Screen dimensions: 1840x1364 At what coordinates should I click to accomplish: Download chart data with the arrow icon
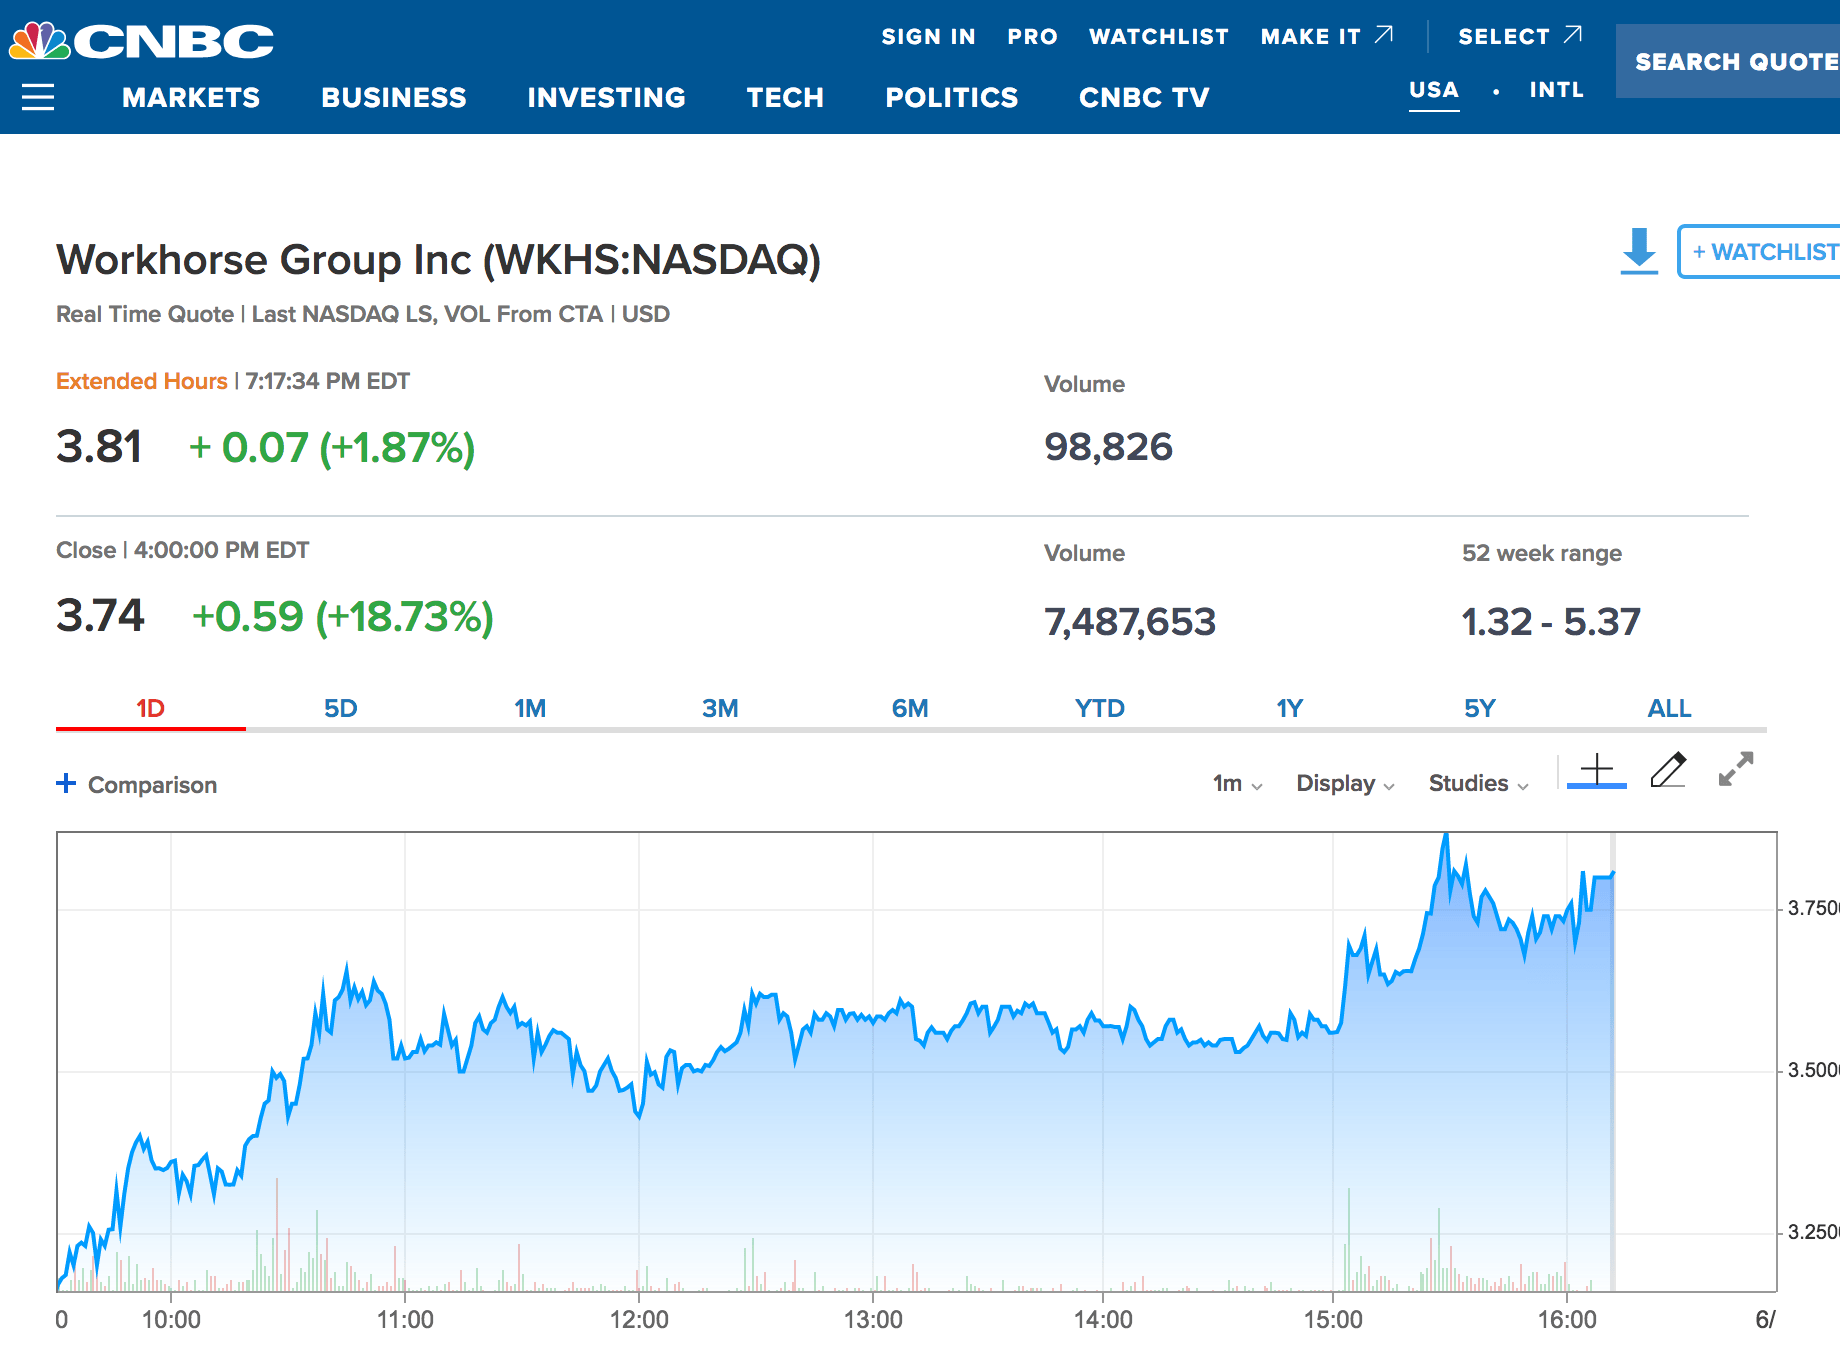(1639, 251)
